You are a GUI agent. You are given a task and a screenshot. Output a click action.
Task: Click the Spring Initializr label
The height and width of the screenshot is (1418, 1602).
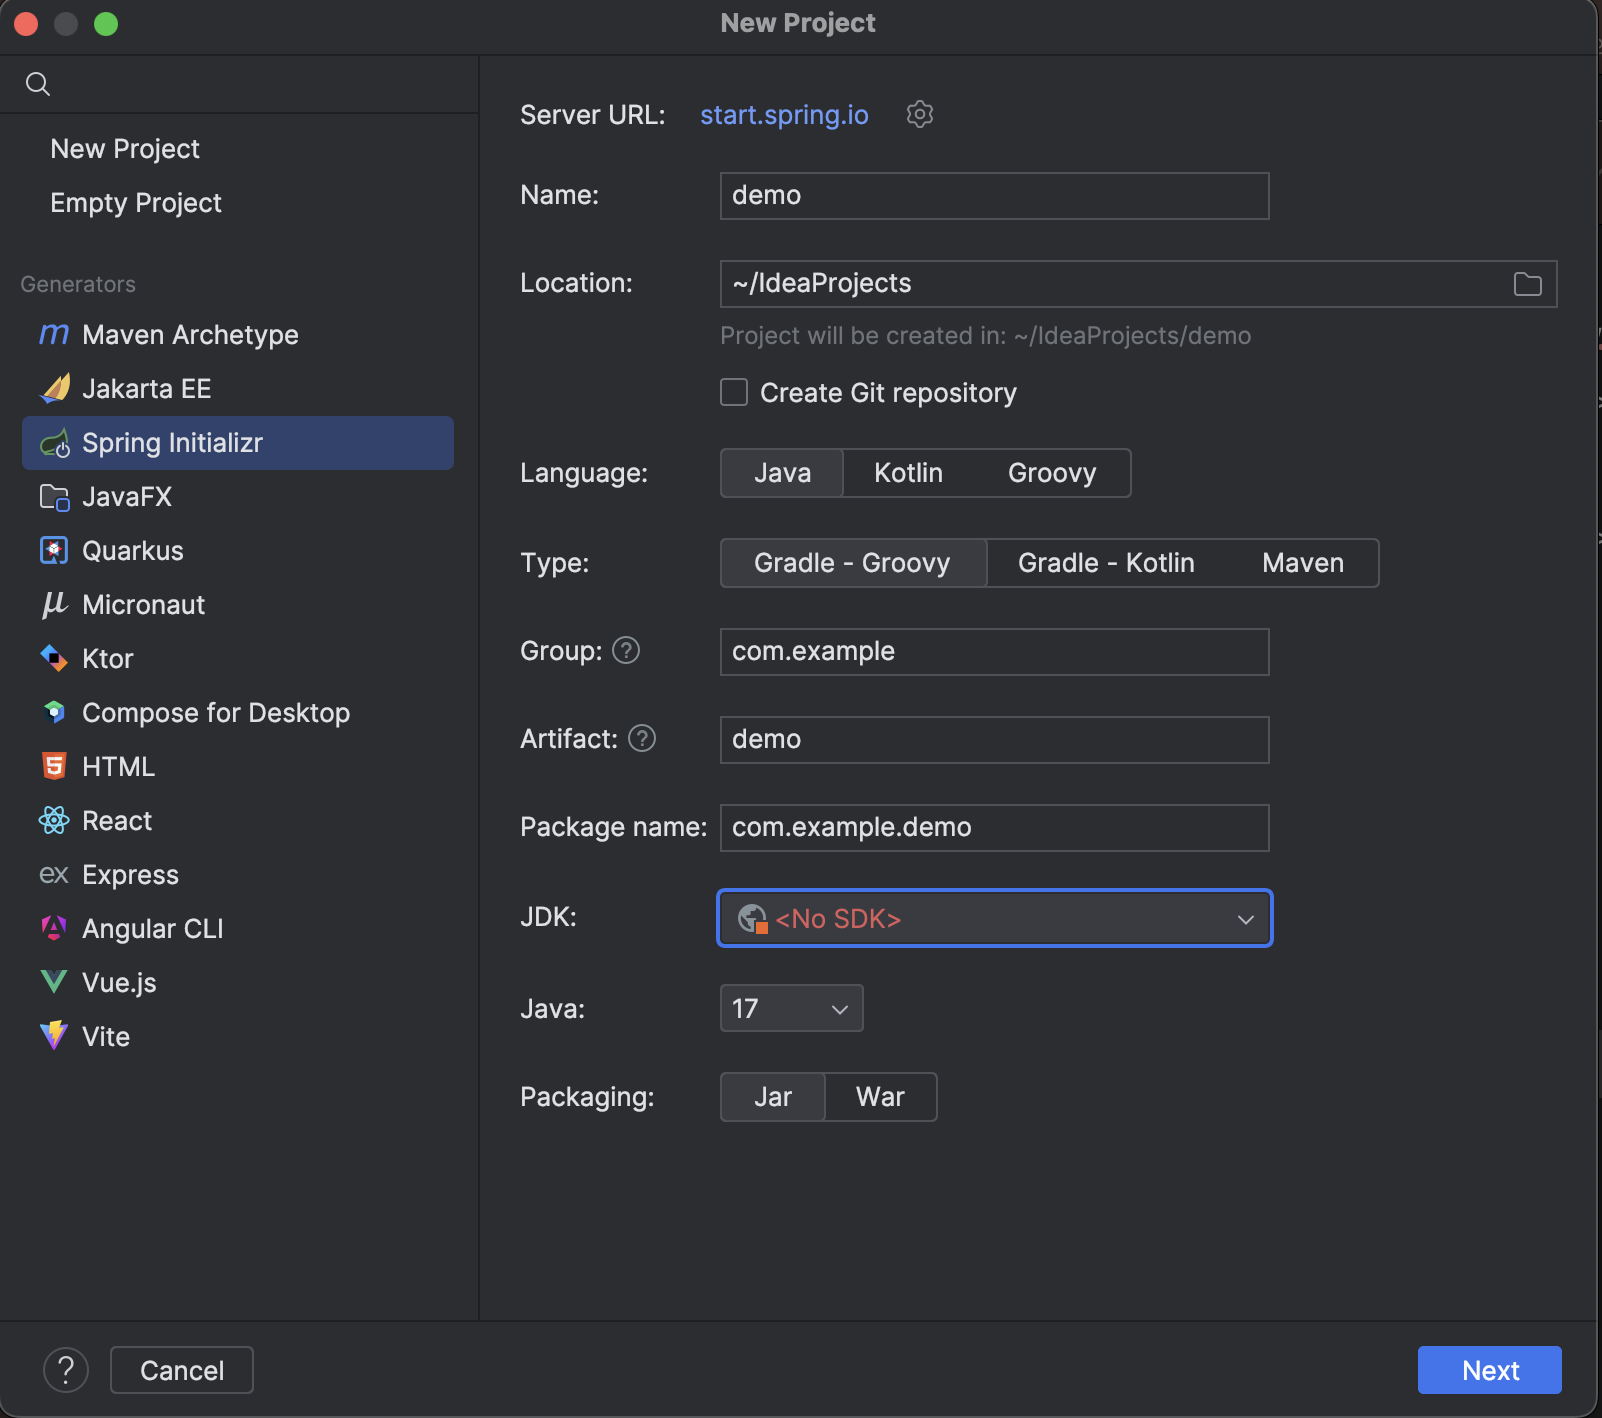coord(172,443)
